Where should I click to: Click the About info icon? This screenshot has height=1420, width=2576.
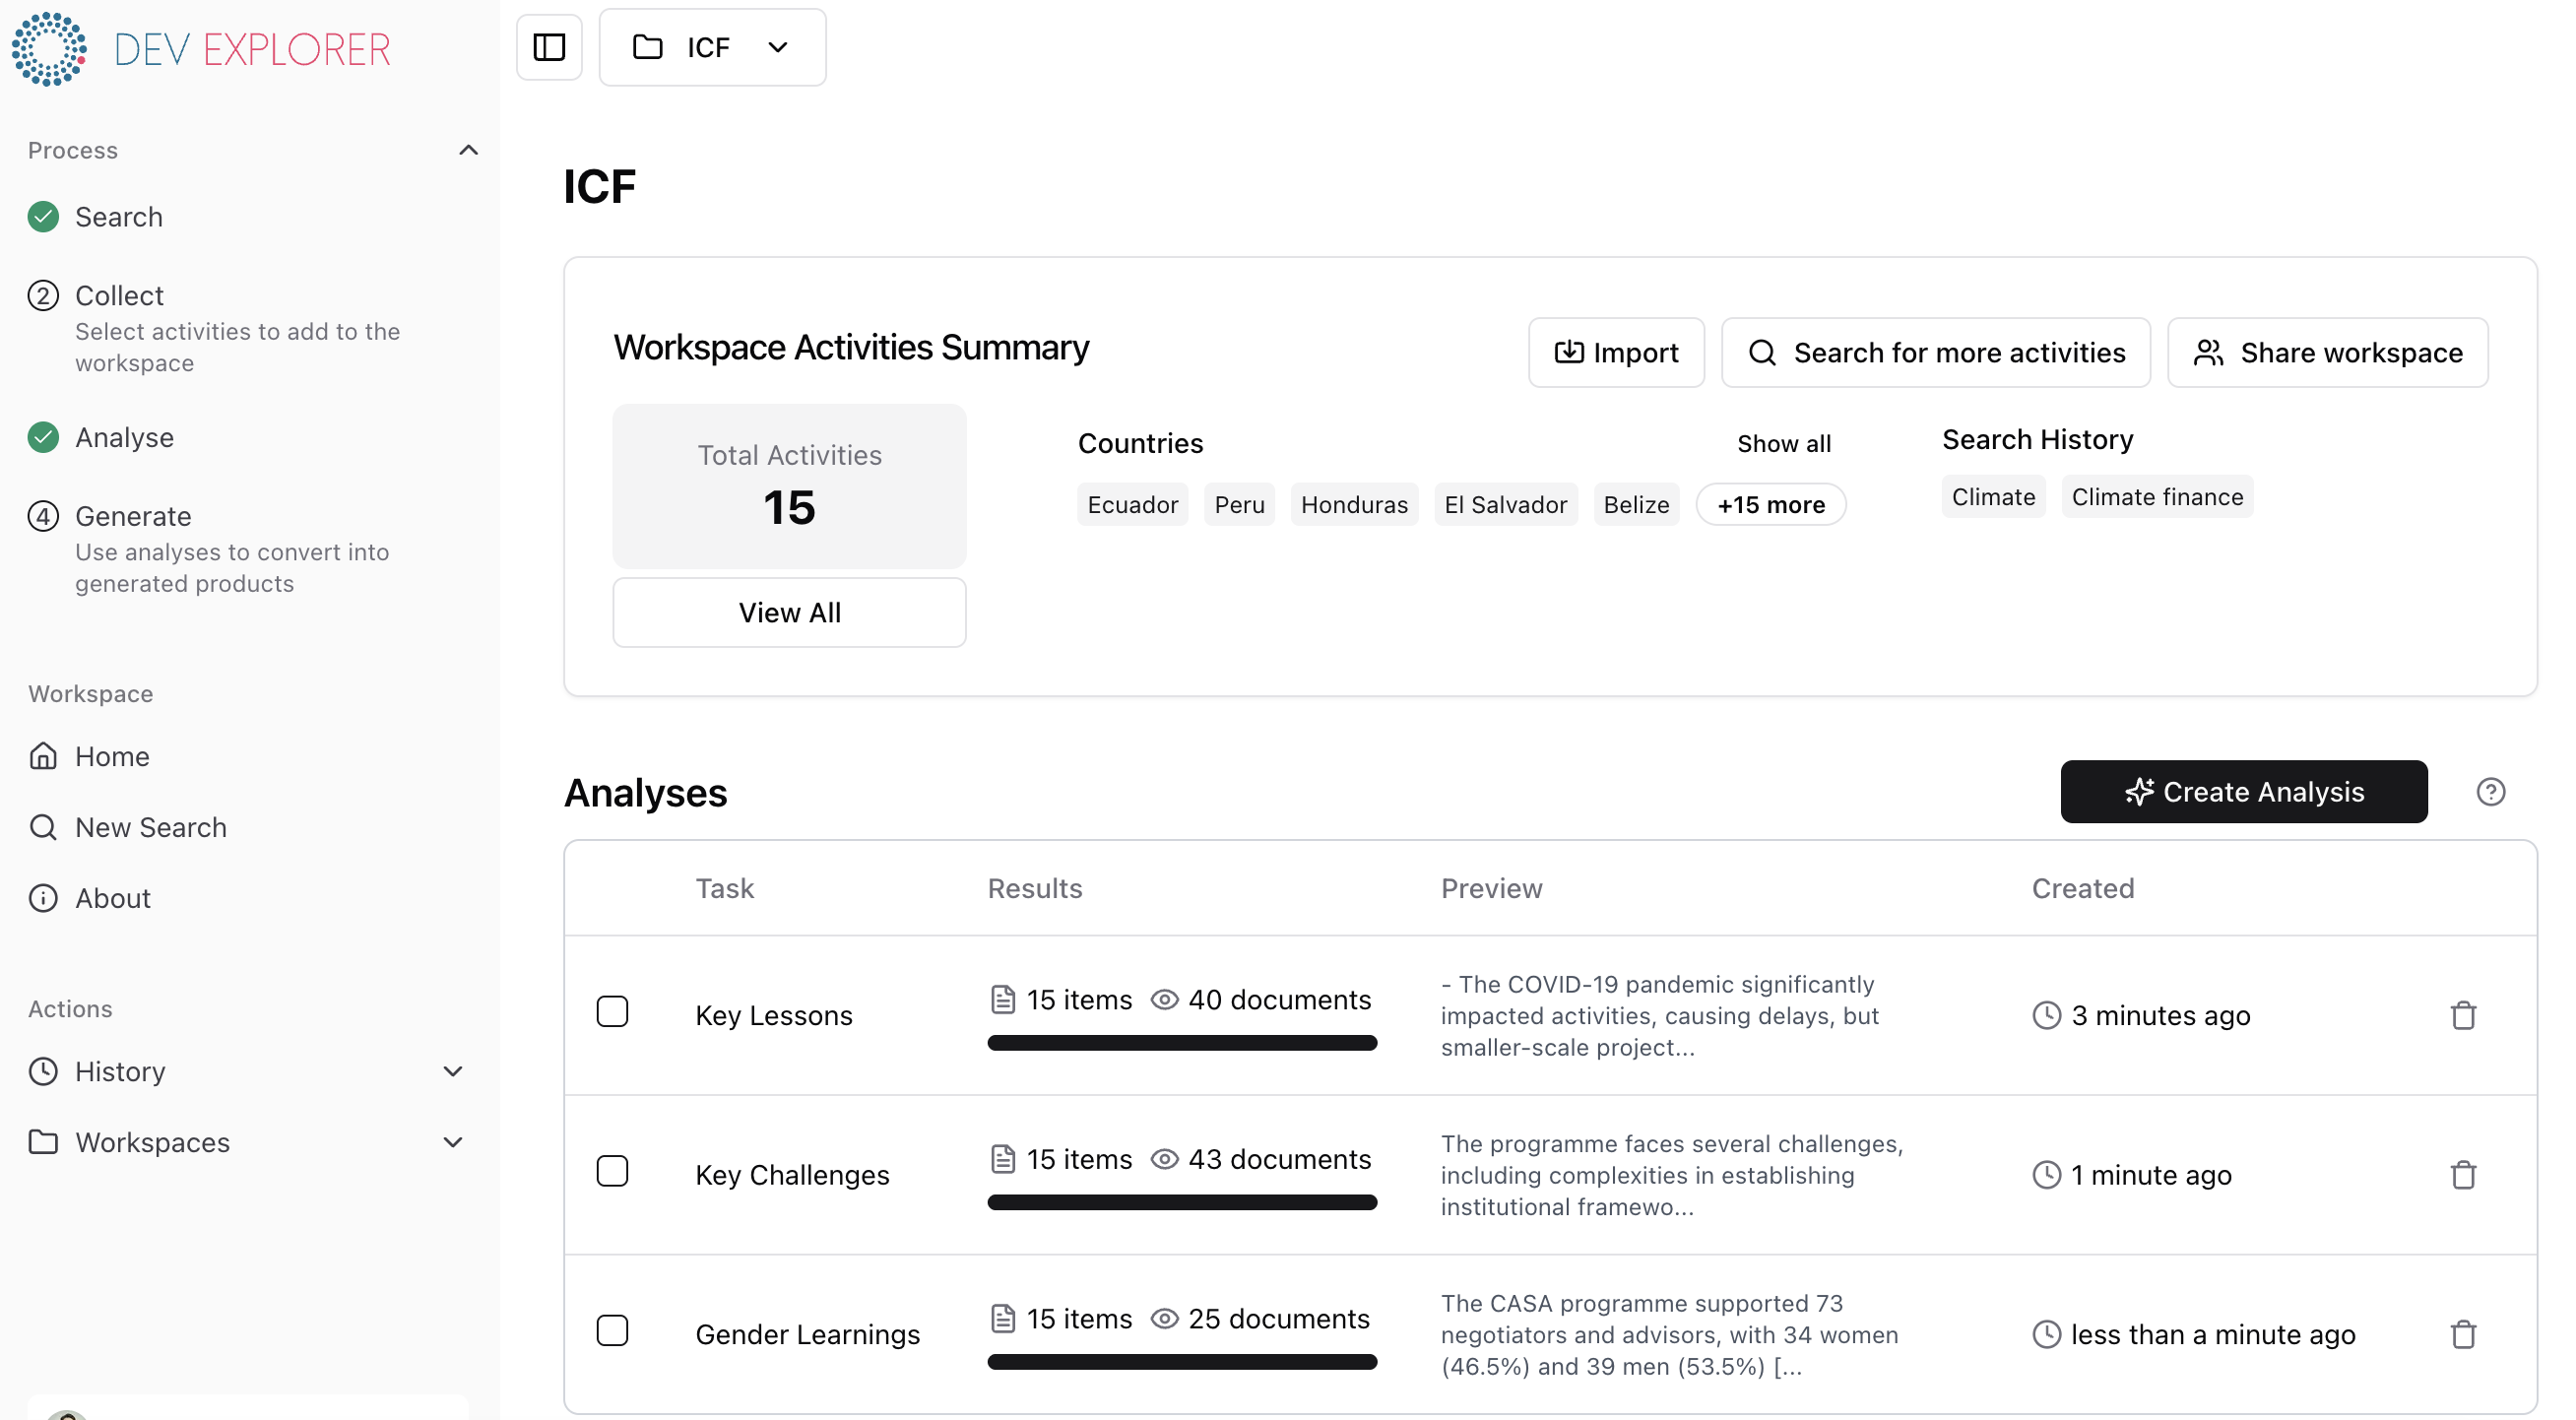[43, 898]
